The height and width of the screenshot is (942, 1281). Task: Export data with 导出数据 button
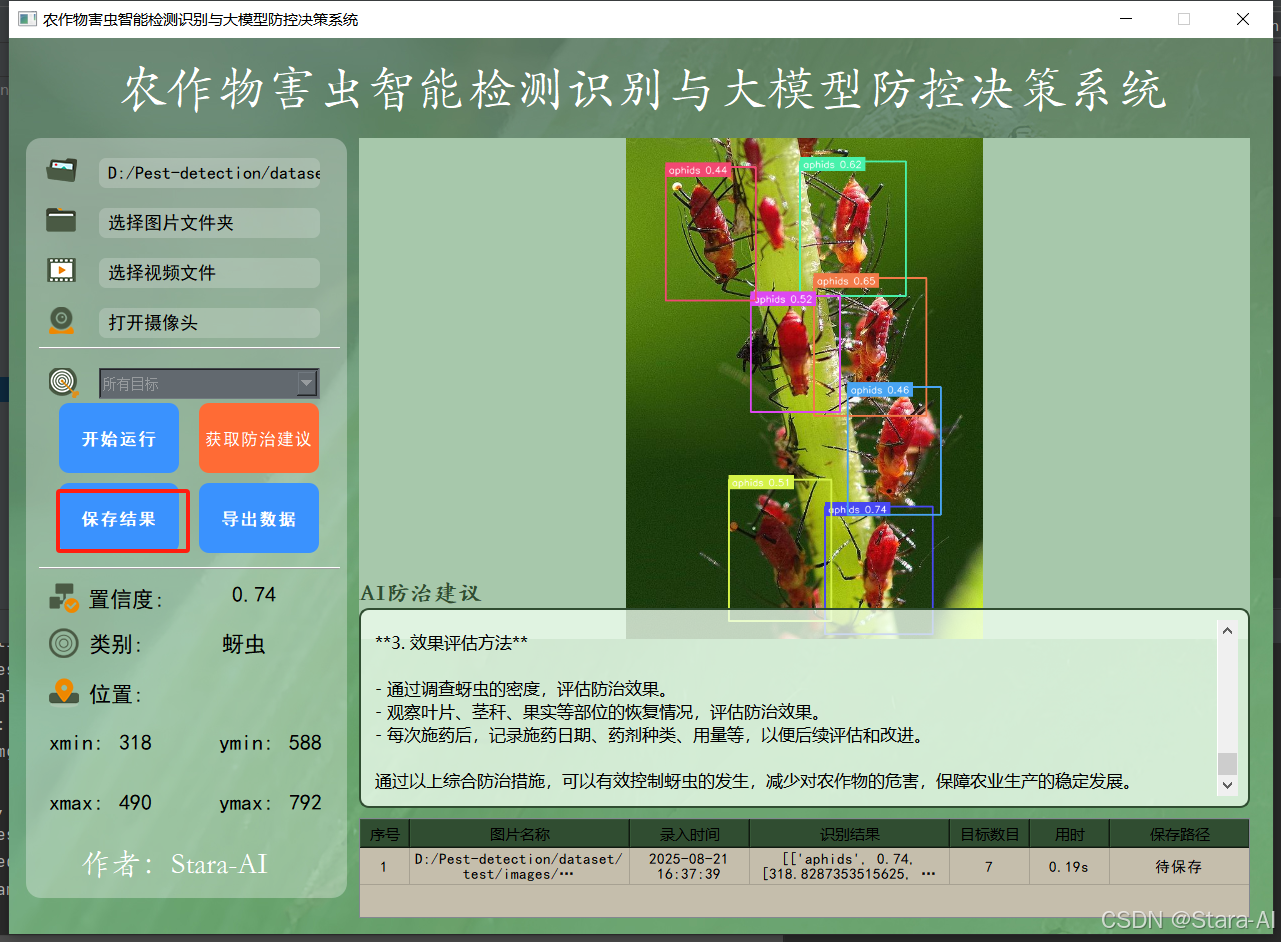pos(259,518)
